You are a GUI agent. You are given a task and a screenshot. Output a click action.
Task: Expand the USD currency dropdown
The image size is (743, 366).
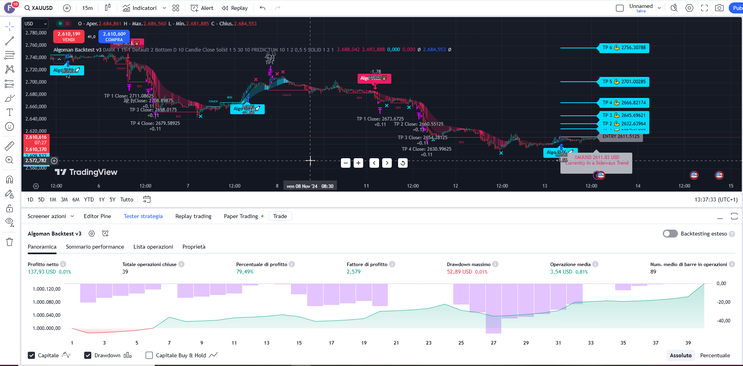click(x=36, y=24)
